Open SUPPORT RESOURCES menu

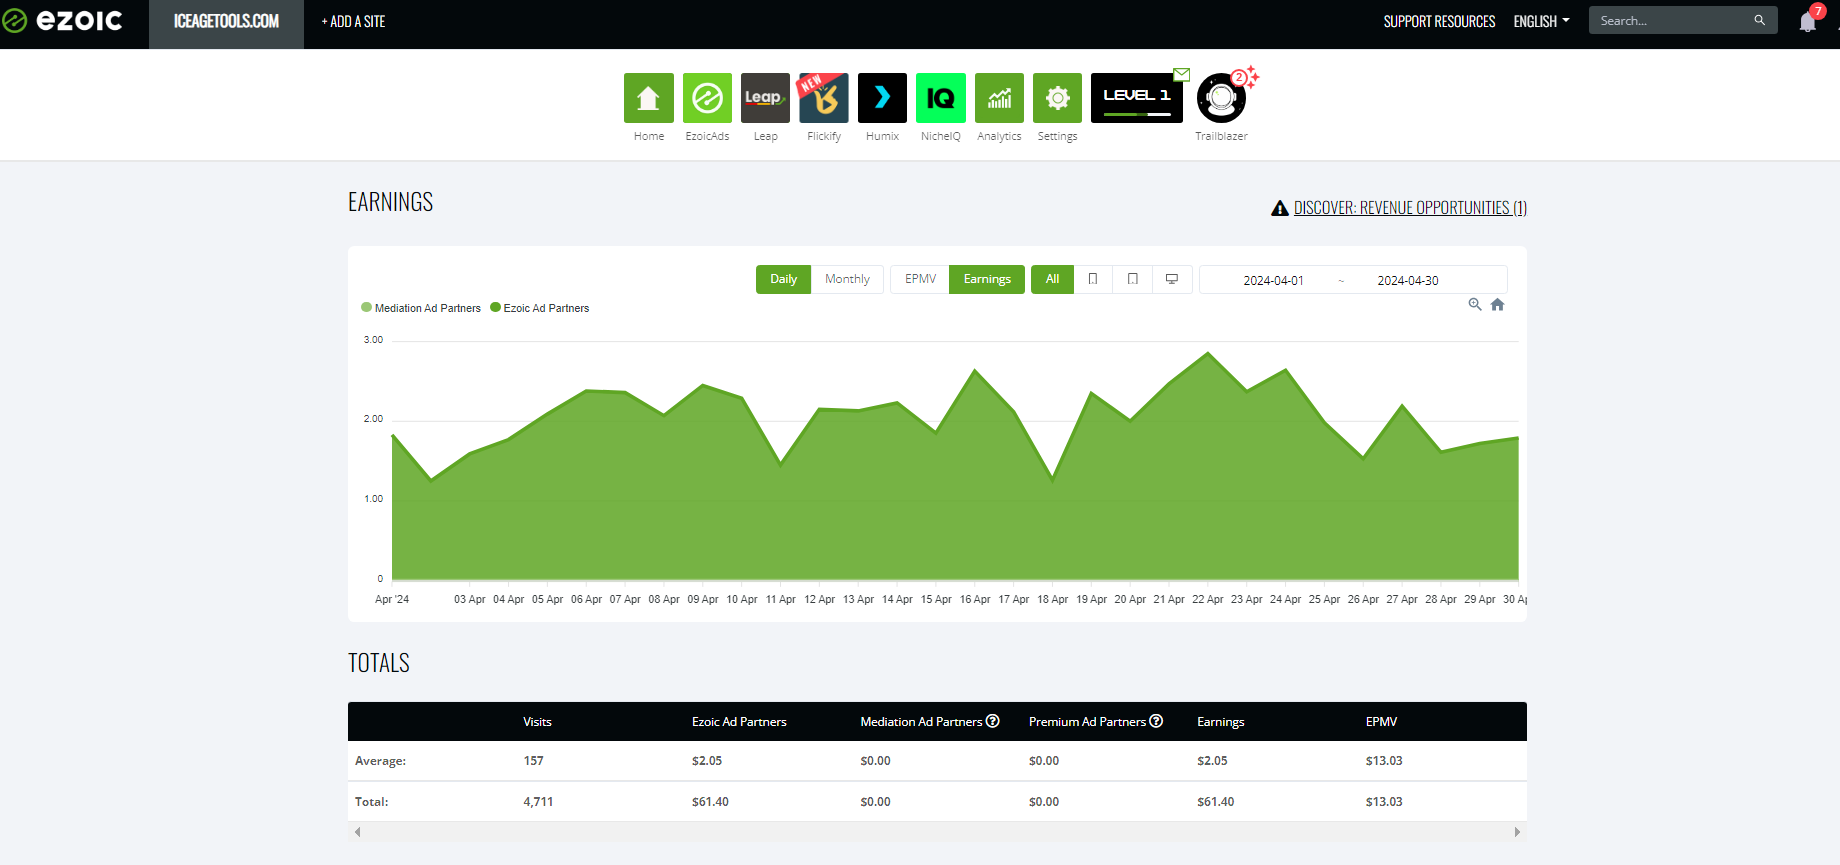coord(1439,21)
